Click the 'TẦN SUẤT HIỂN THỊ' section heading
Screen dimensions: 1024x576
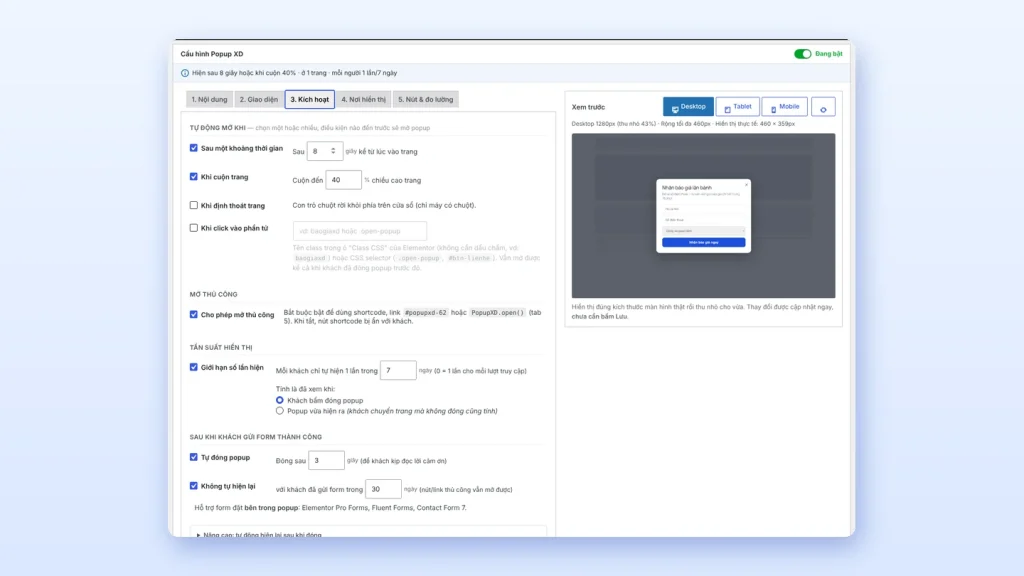tap(221, 347)
